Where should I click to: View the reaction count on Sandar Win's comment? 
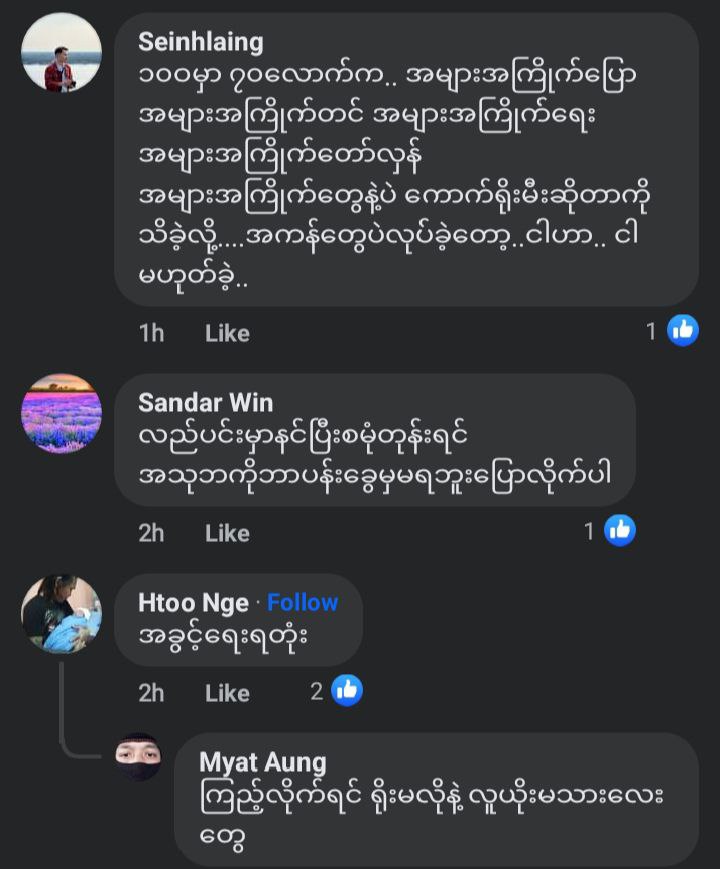(x=590, y=531)
